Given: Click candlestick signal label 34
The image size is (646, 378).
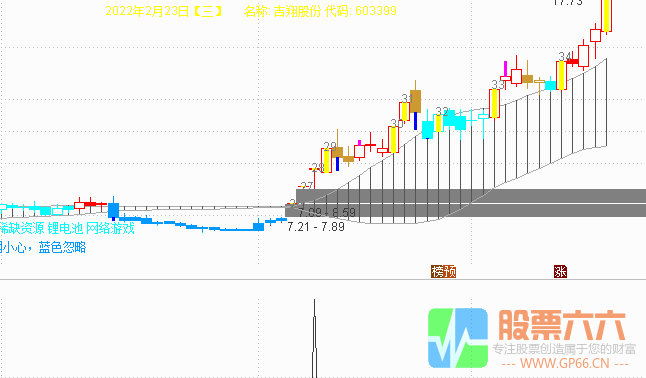Looking at the screenshot, I should click(x=565, y=56).
